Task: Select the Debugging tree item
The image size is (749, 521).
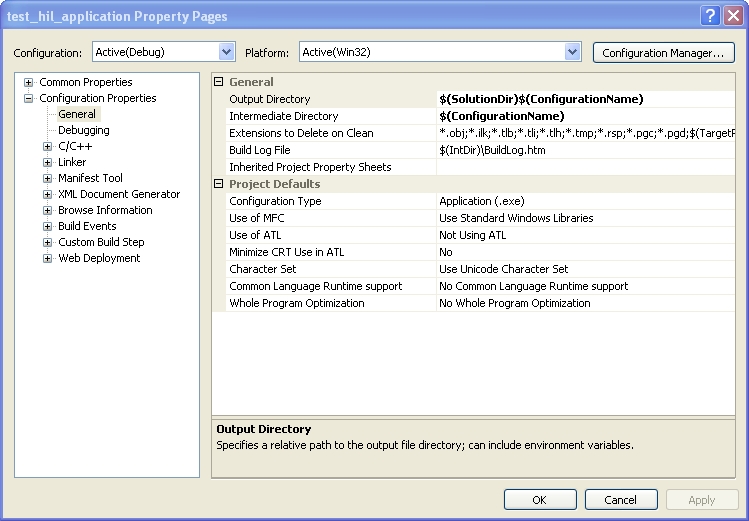Action: point(84,130)
